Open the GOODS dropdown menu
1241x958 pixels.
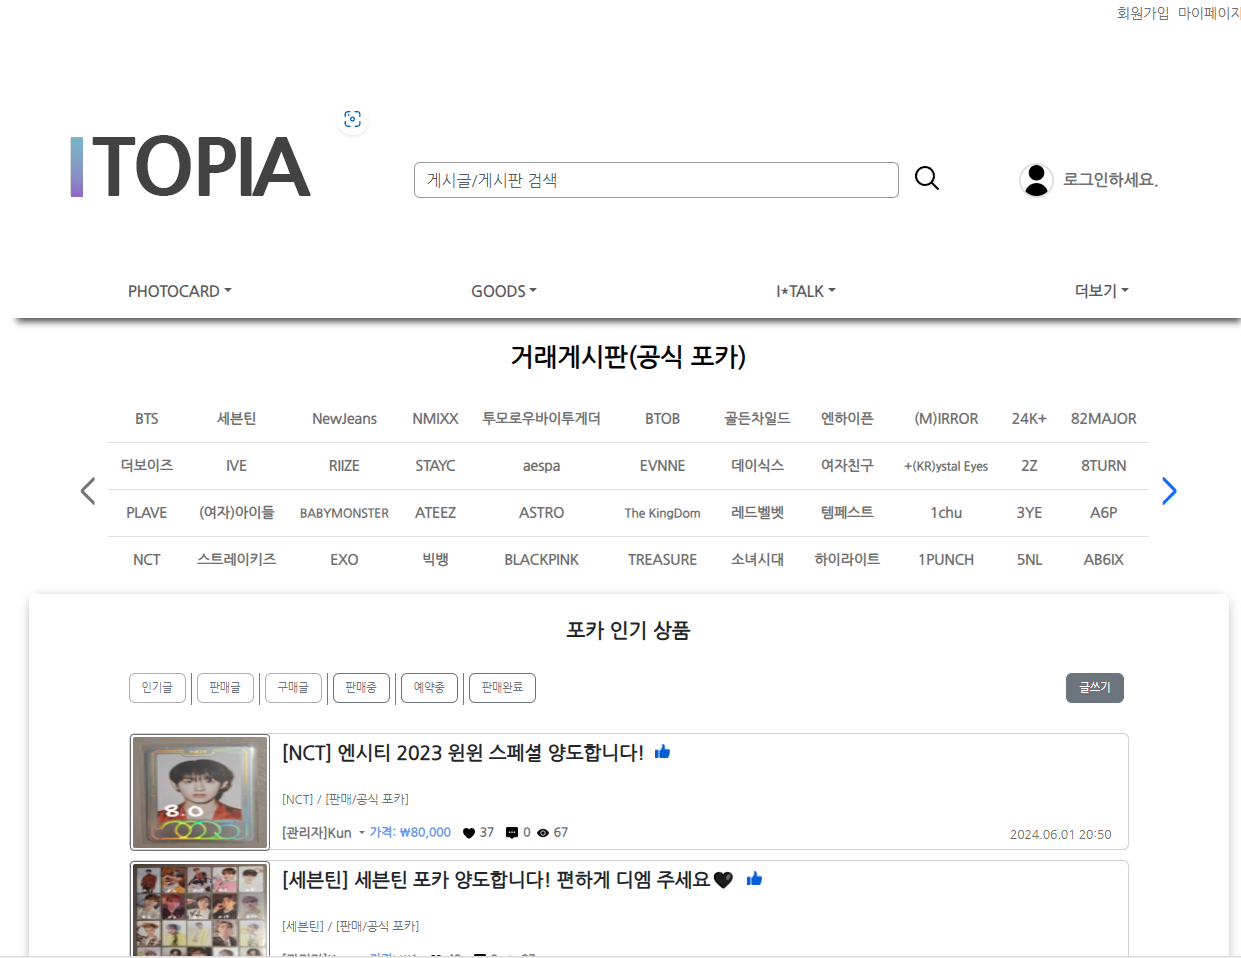504,291
